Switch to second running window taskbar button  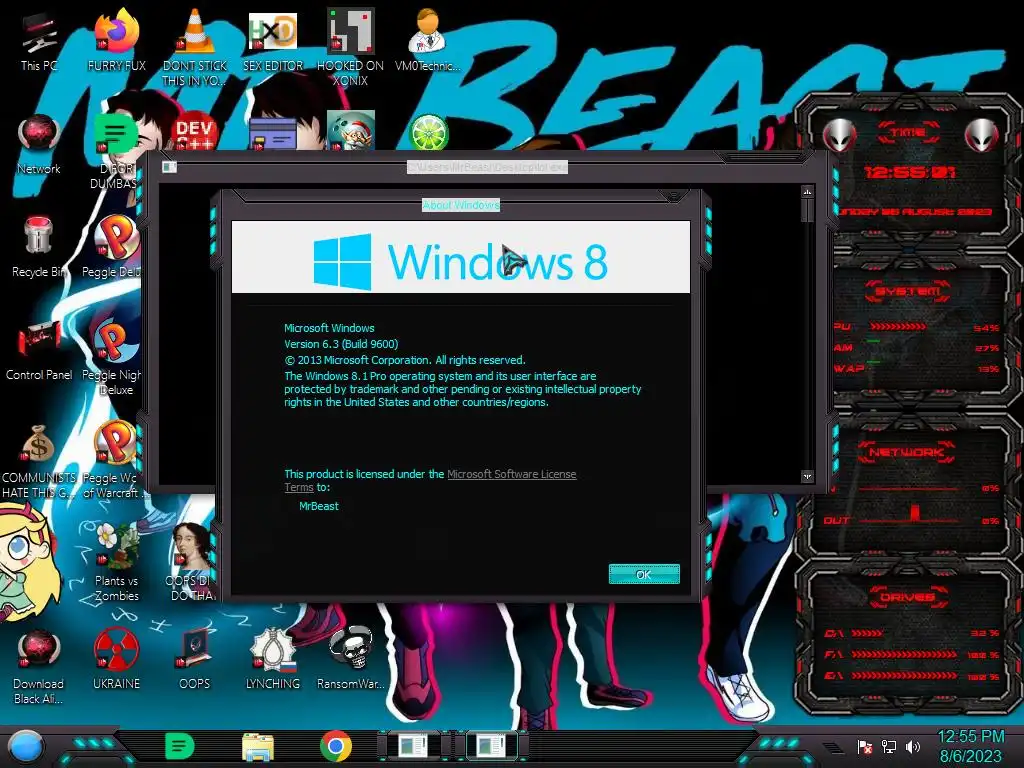click(491, 746)
